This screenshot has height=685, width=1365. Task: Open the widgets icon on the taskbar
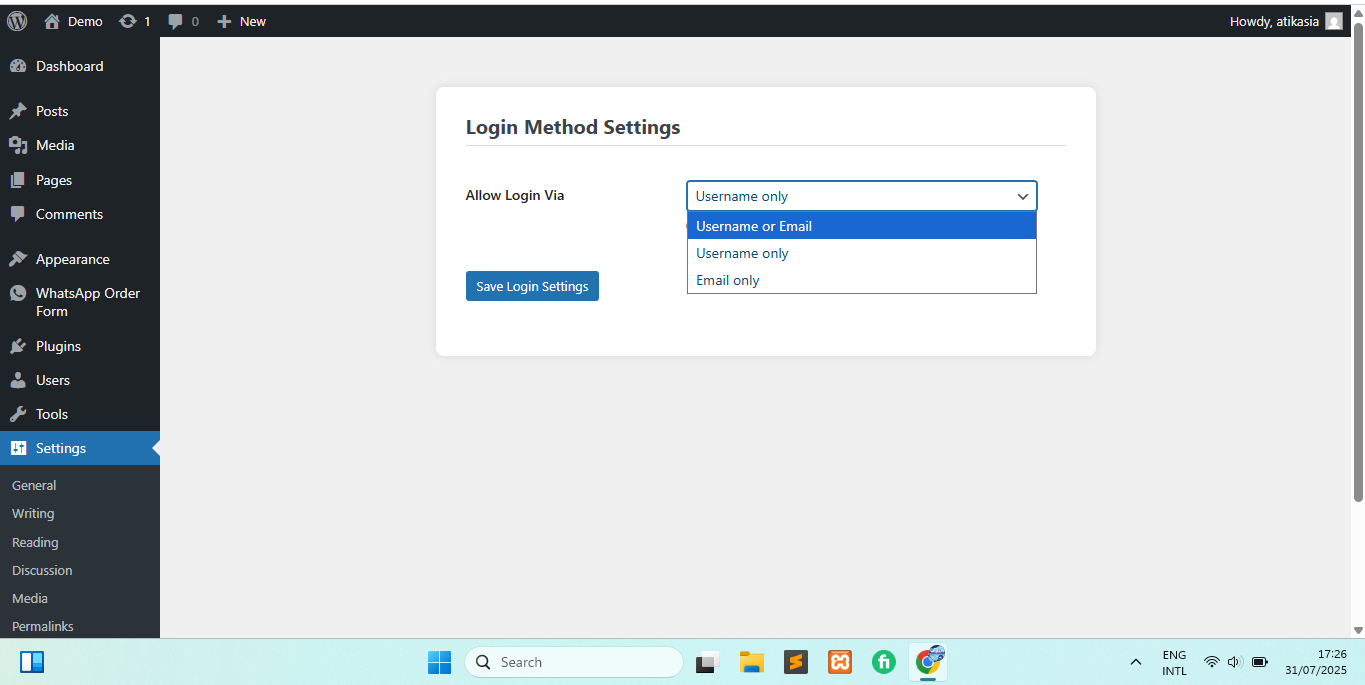(32, 662)
